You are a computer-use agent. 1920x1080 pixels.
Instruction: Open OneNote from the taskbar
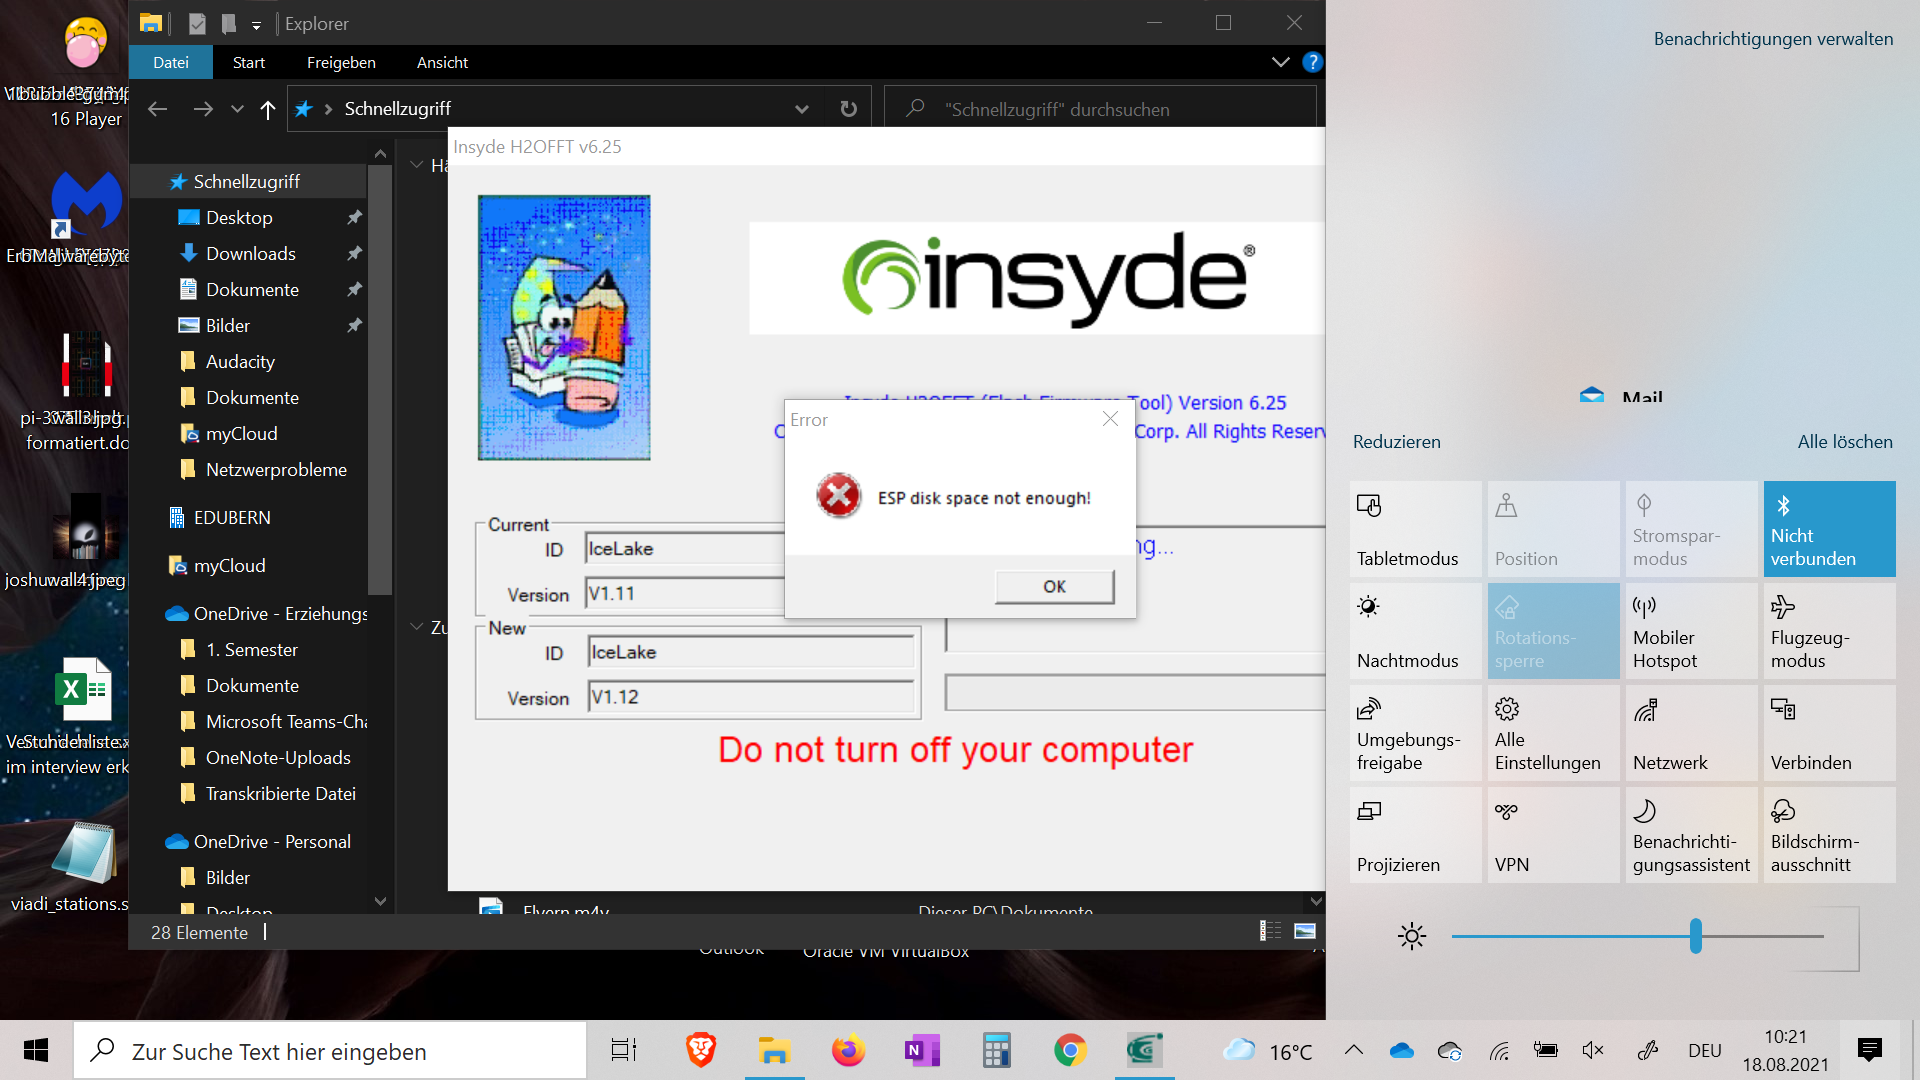(921, 1050)
